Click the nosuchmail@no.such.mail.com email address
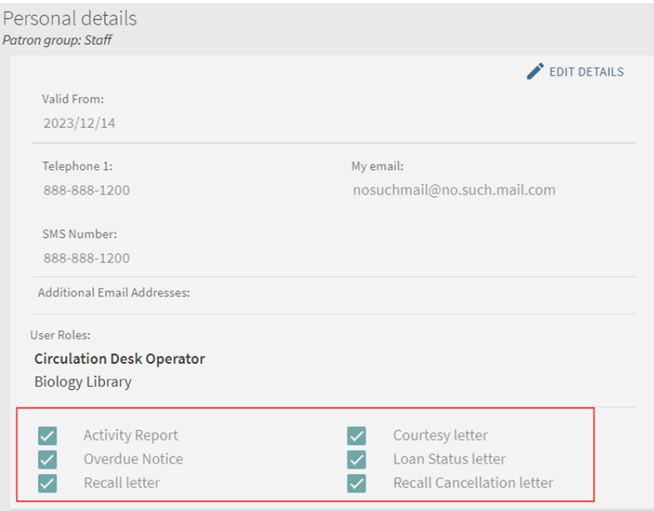 pos(453,190)
